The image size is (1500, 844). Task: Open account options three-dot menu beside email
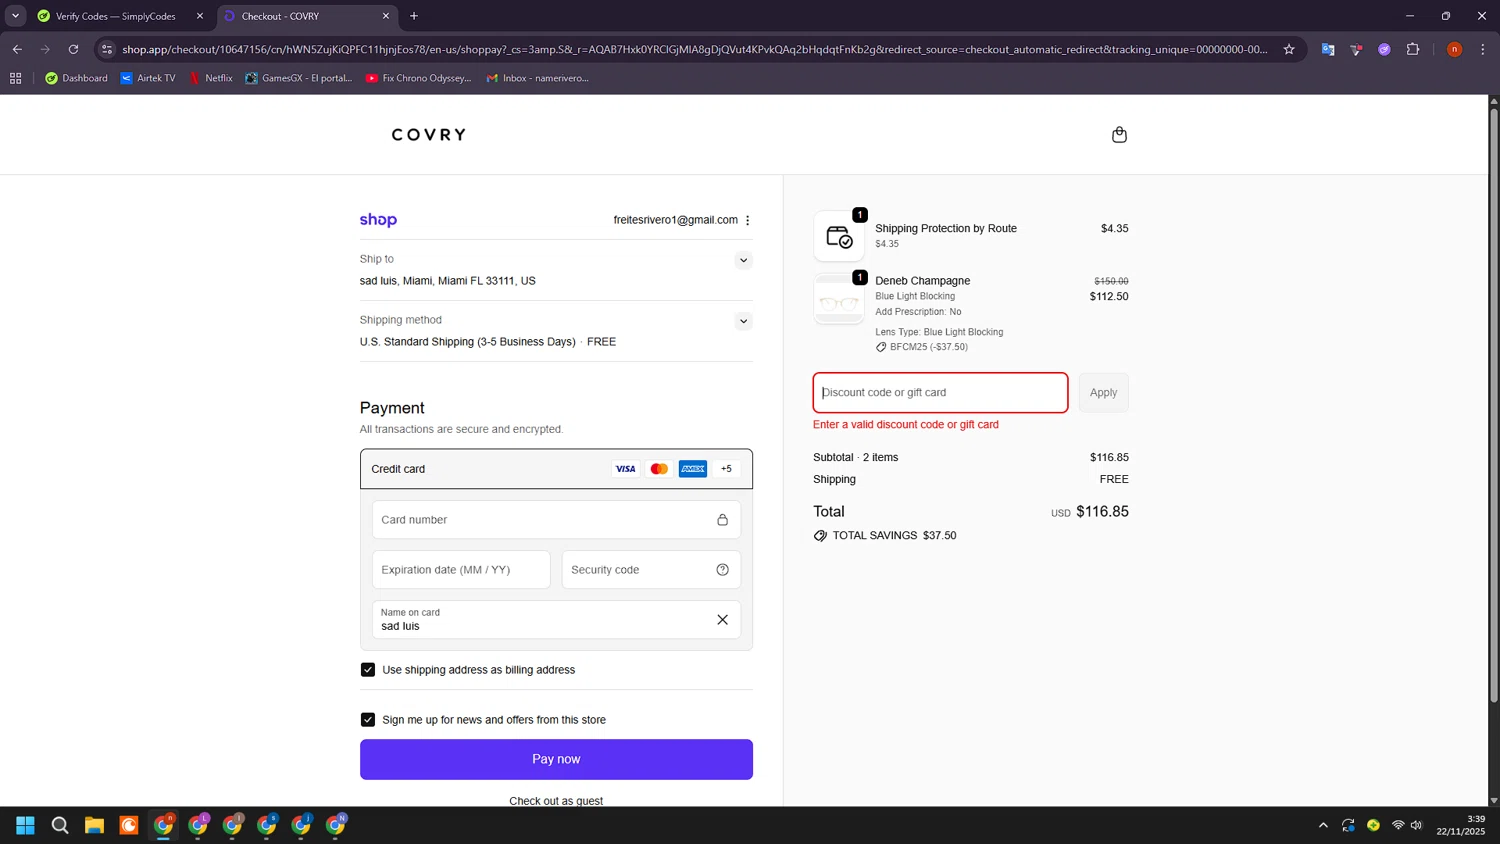point(747,220)
